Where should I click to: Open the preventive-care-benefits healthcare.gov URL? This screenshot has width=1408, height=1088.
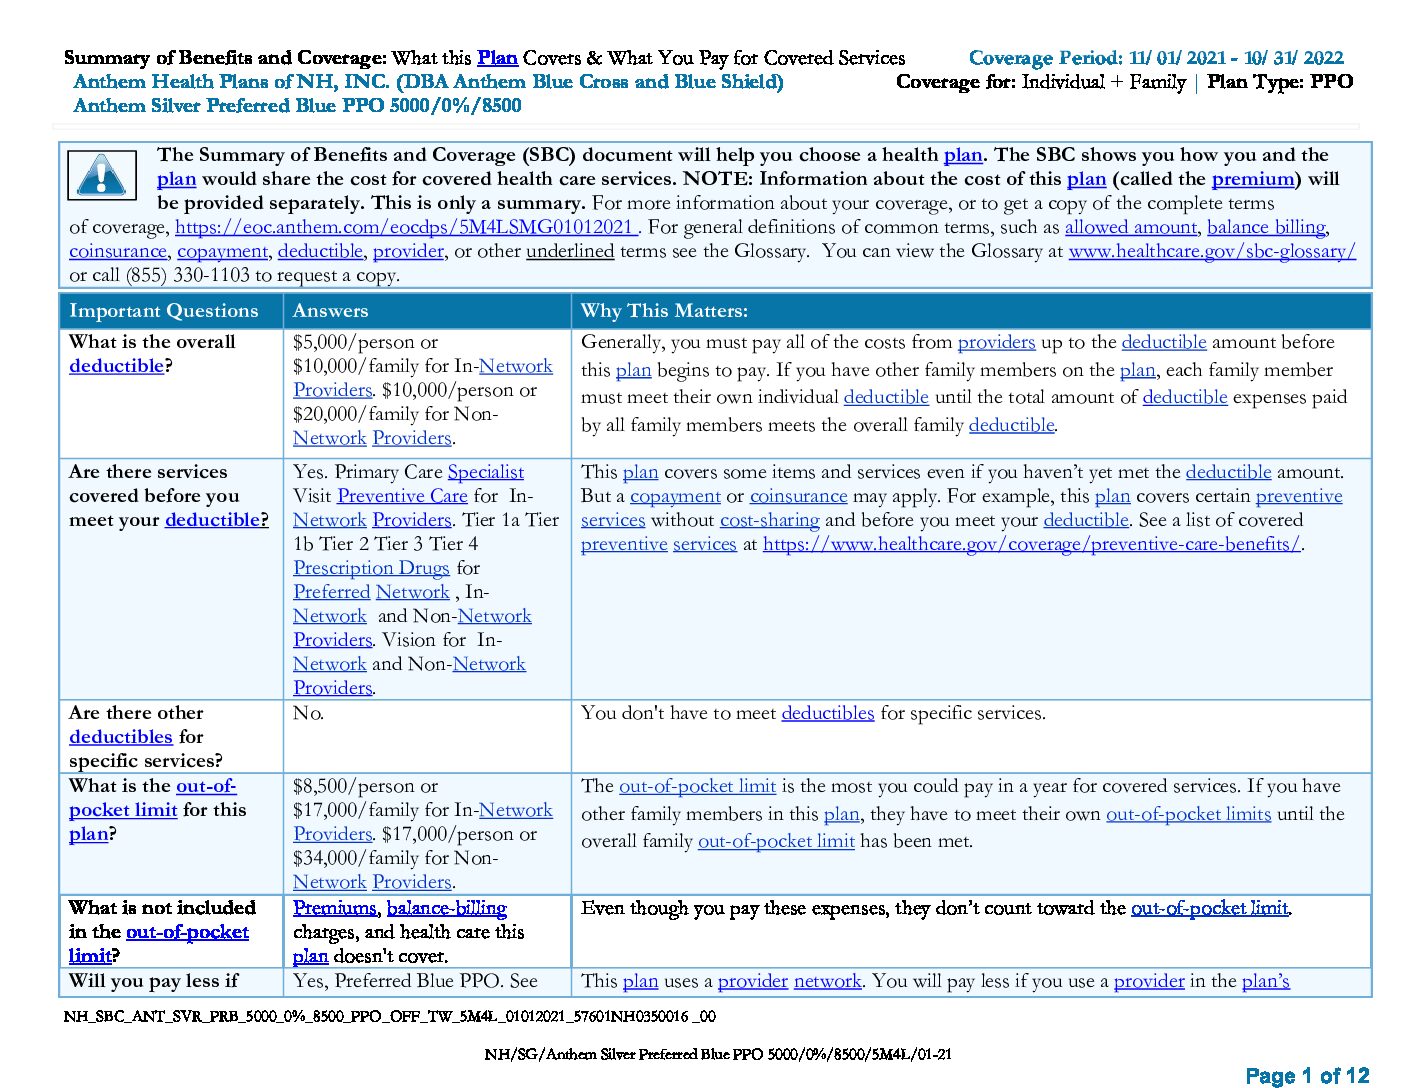[x=1032, y=544]
